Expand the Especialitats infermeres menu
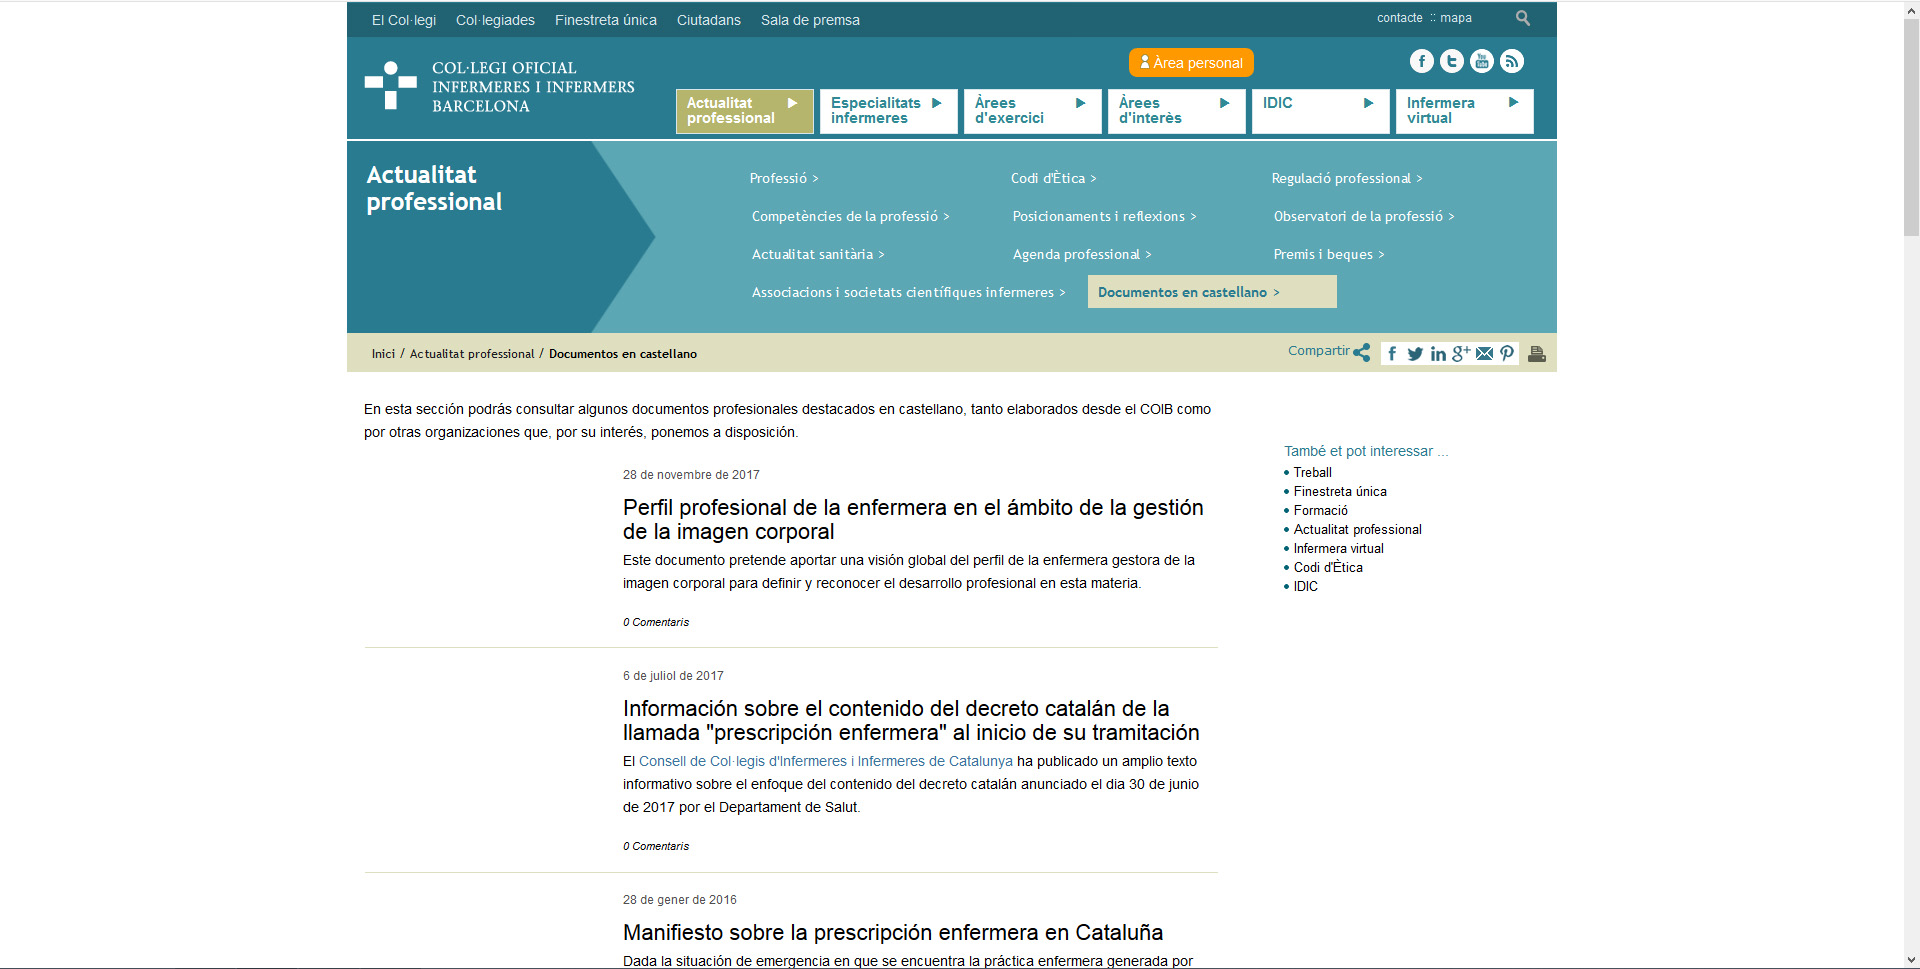The height and width of the screenshot is (969, 1920). point(887,111)
